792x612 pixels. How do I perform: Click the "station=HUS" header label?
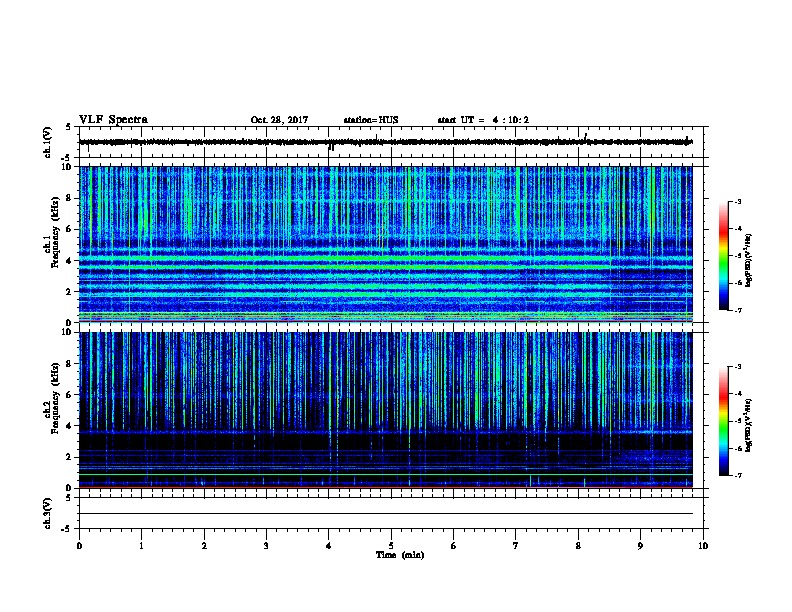pos(371,120)
